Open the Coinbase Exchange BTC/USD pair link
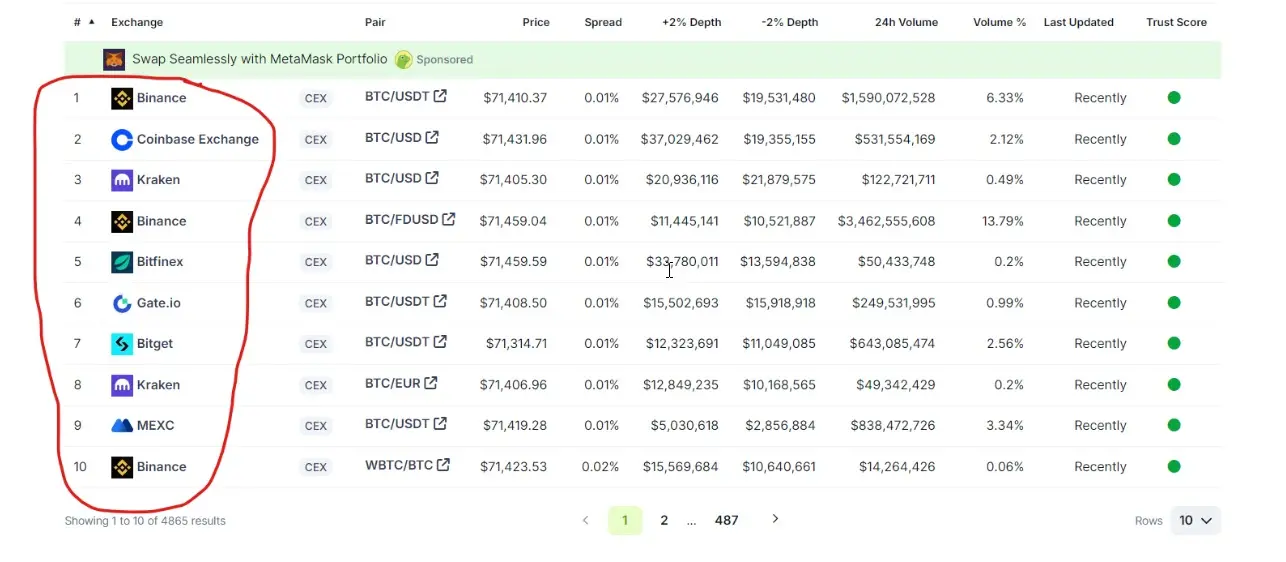The width and height of the screenshot is (1286, 562). (393, 138)
